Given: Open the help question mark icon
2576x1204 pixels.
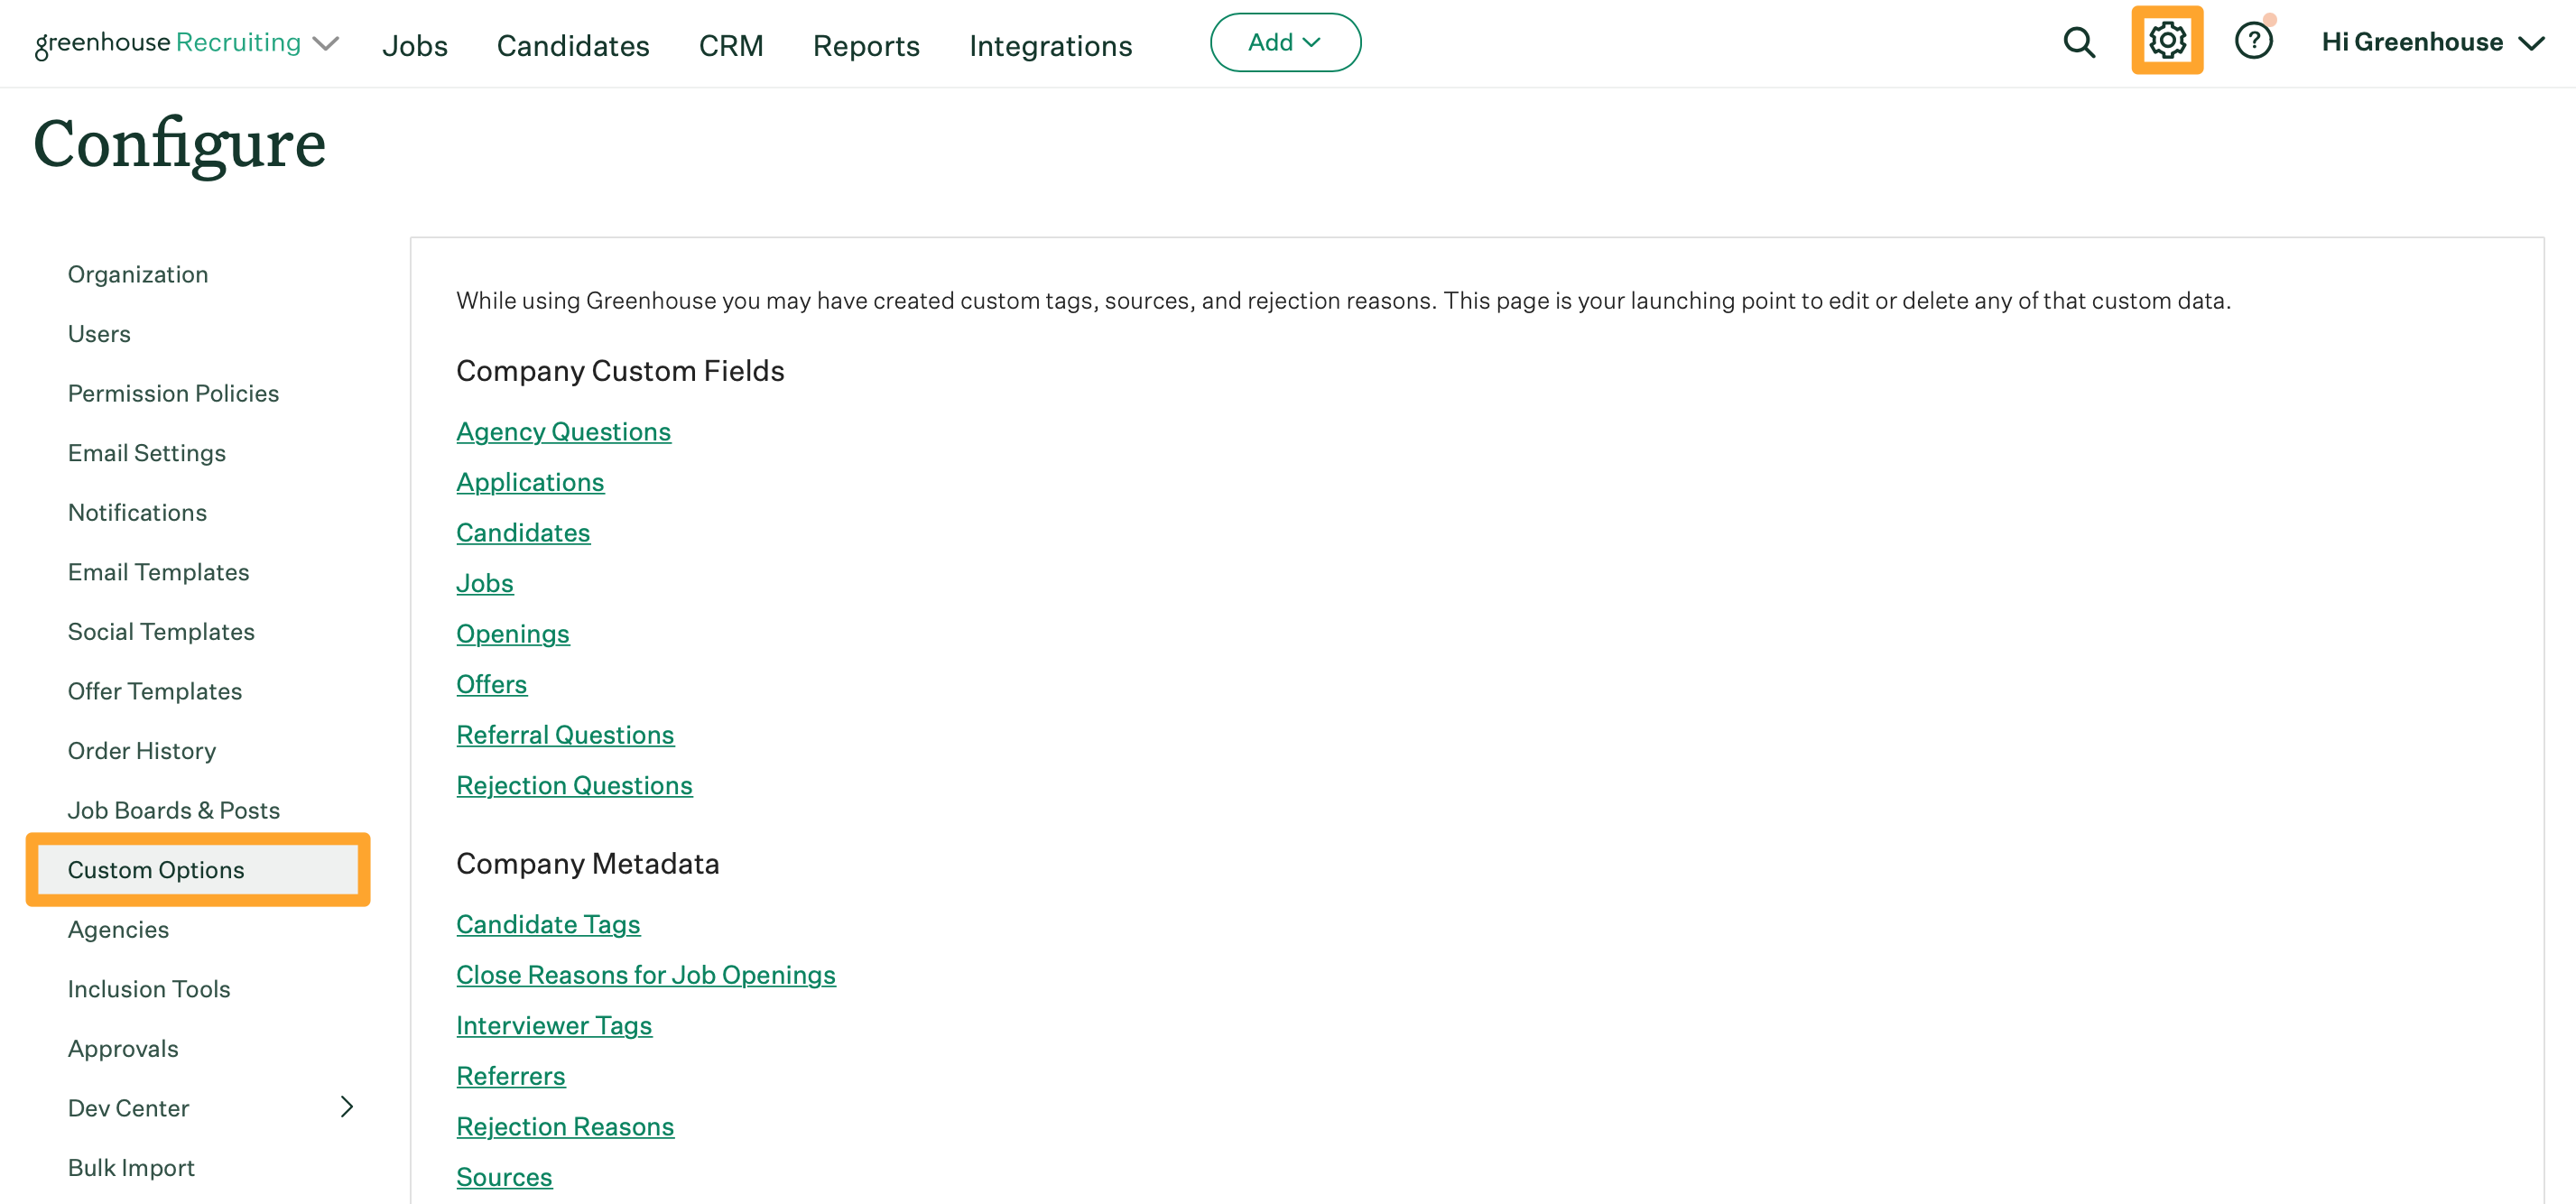Looking at the screenshot, I should (x=2255, y=41).
